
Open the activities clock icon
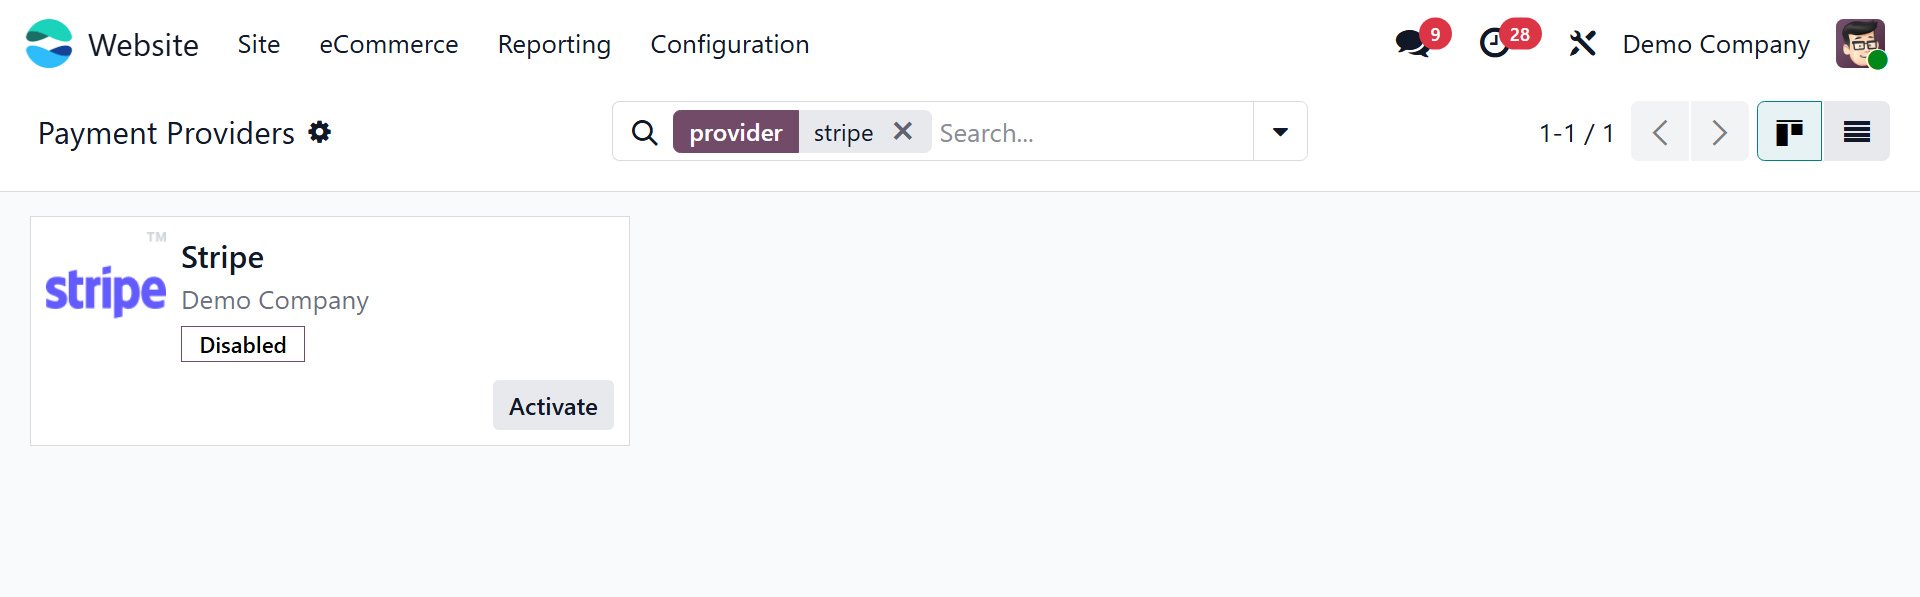click(x=1494, y=44)
